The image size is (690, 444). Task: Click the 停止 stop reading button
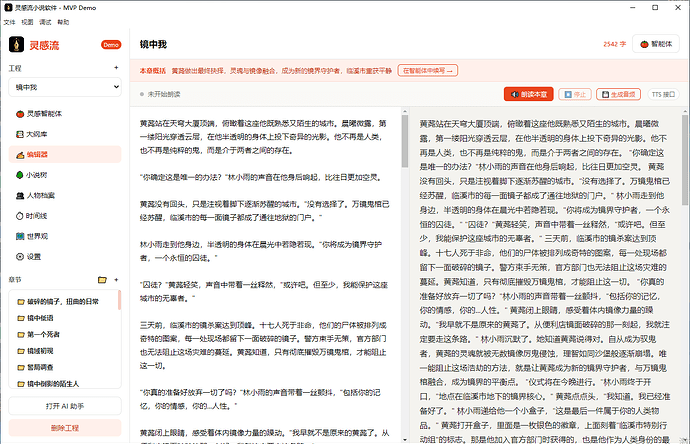(x=575, y=94)
